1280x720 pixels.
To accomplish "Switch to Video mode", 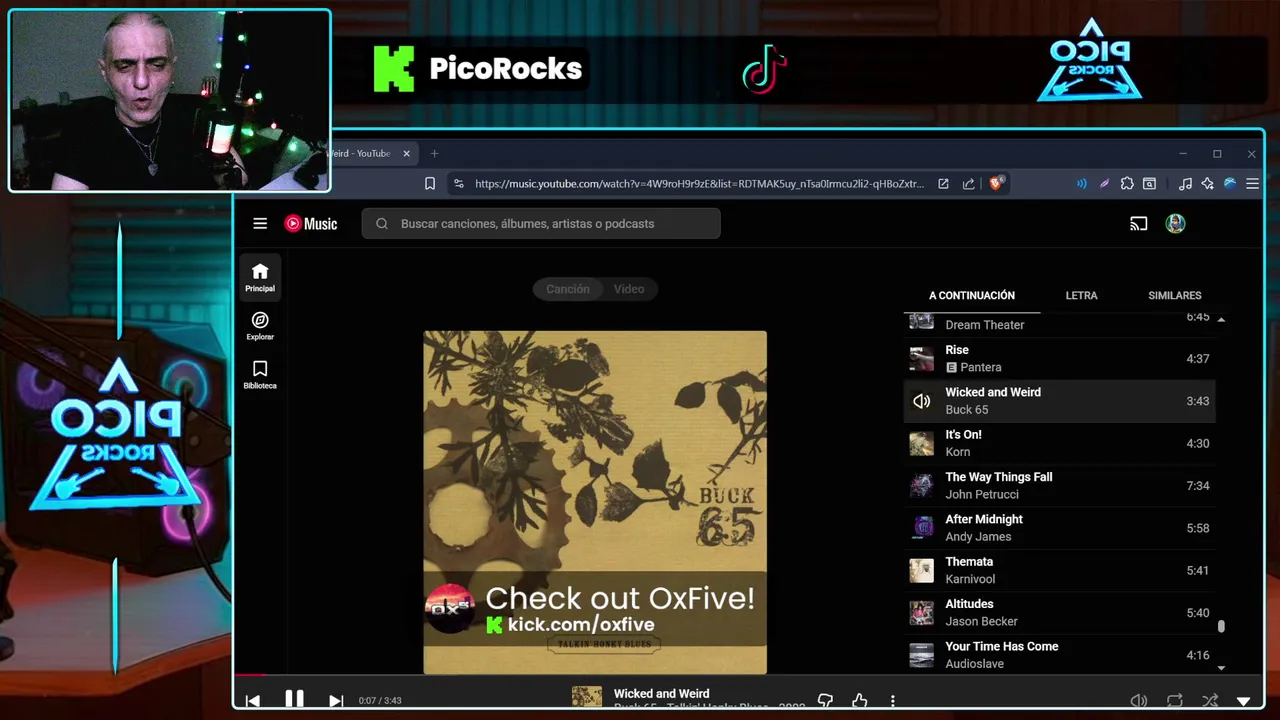I will pyautogui.click(x=629, y=289).
